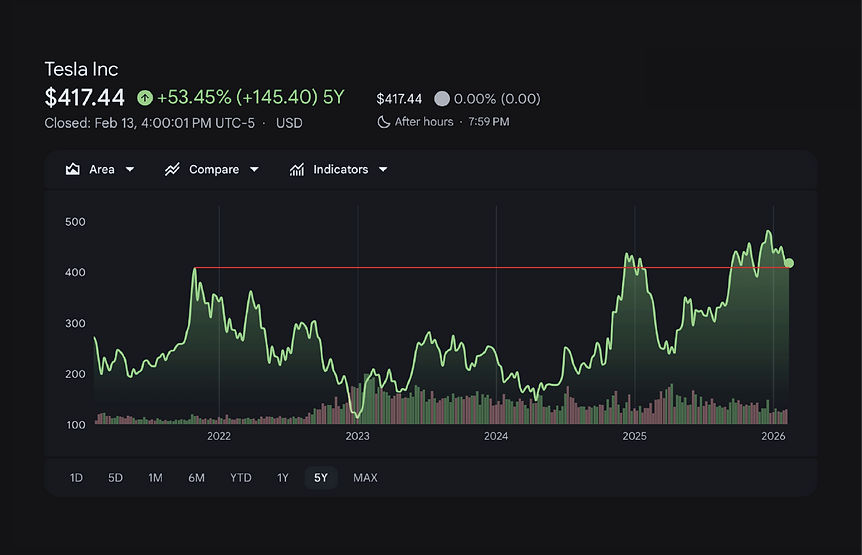Open the Area chart style menu
Screen dimensions: 862x555
click(x=102, y=169)
